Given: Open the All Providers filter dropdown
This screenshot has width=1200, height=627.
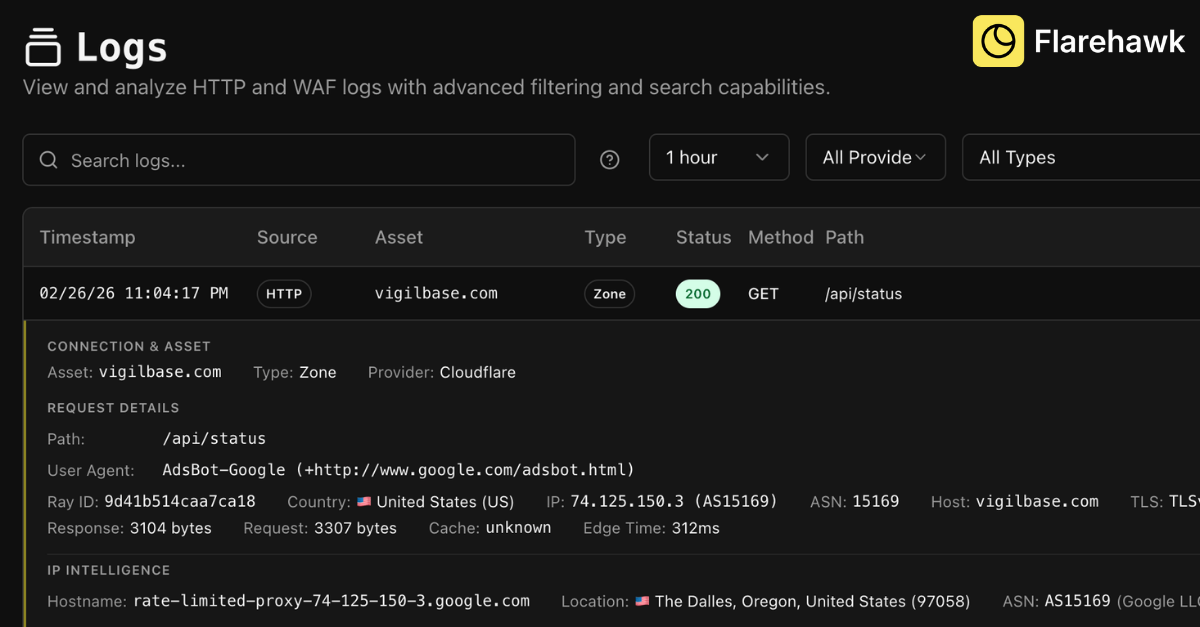Looking at the screenshot, I should pyautogui.click(x=875, y=157).
